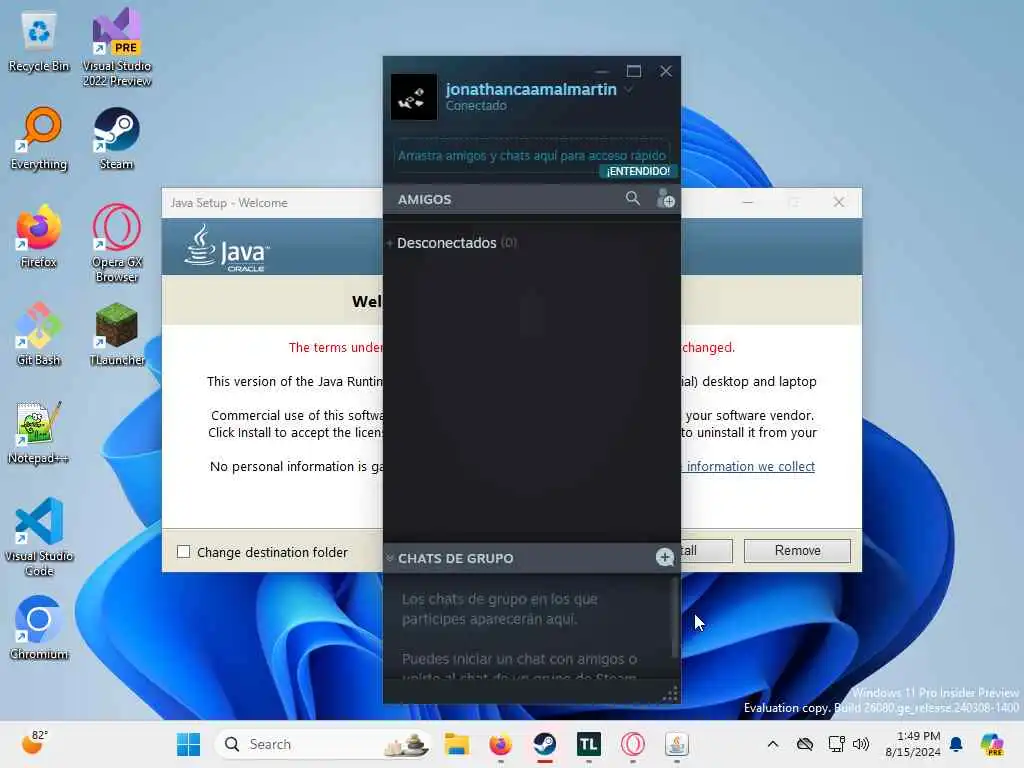Select the Firefox desktop shortcut
Image resolution: width=1024 pixels, height=768 pixels.
coord(39,237)
